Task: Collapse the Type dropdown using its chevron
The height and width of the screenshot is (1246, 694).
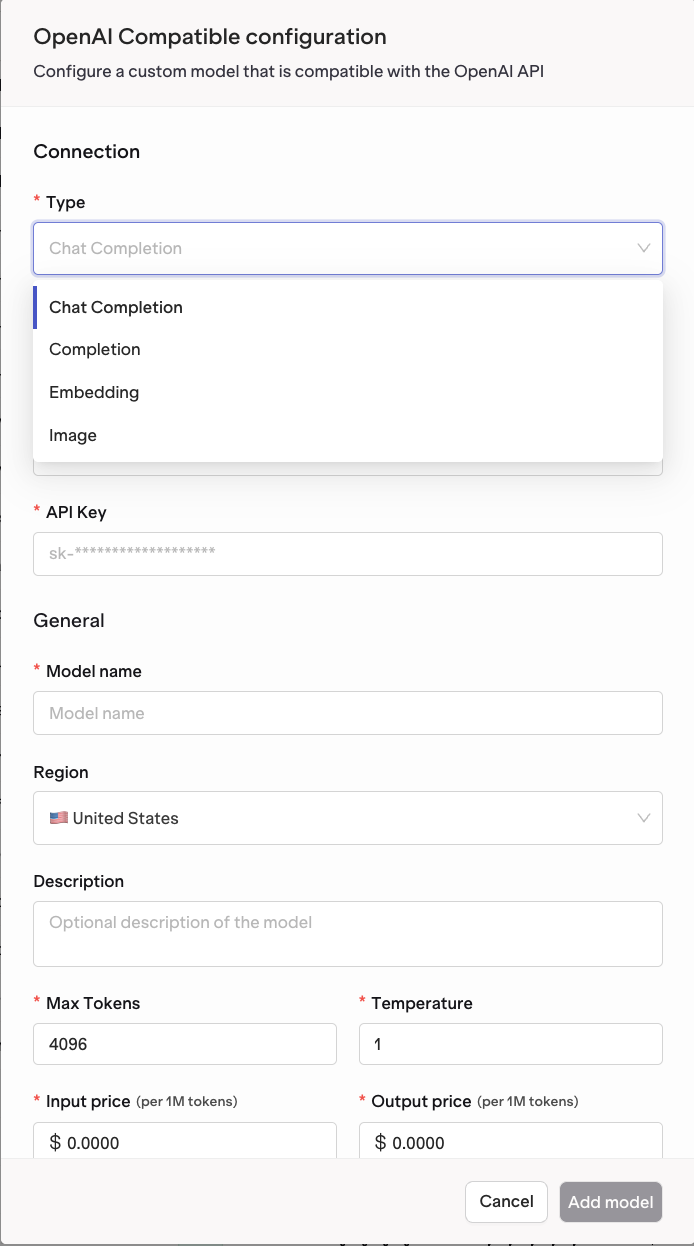Action: click(x=644, y=248)
